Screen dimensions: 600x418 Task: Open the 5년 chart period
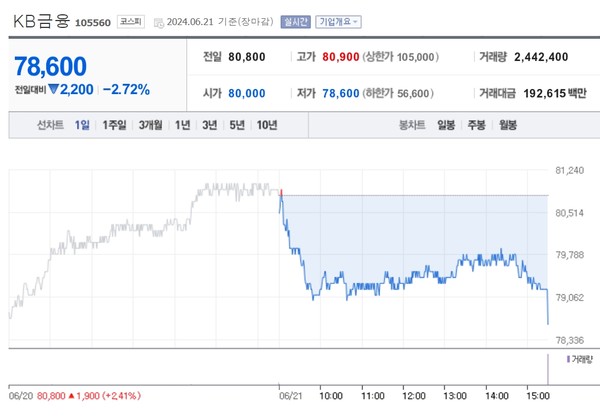click(x=236, y=125)
